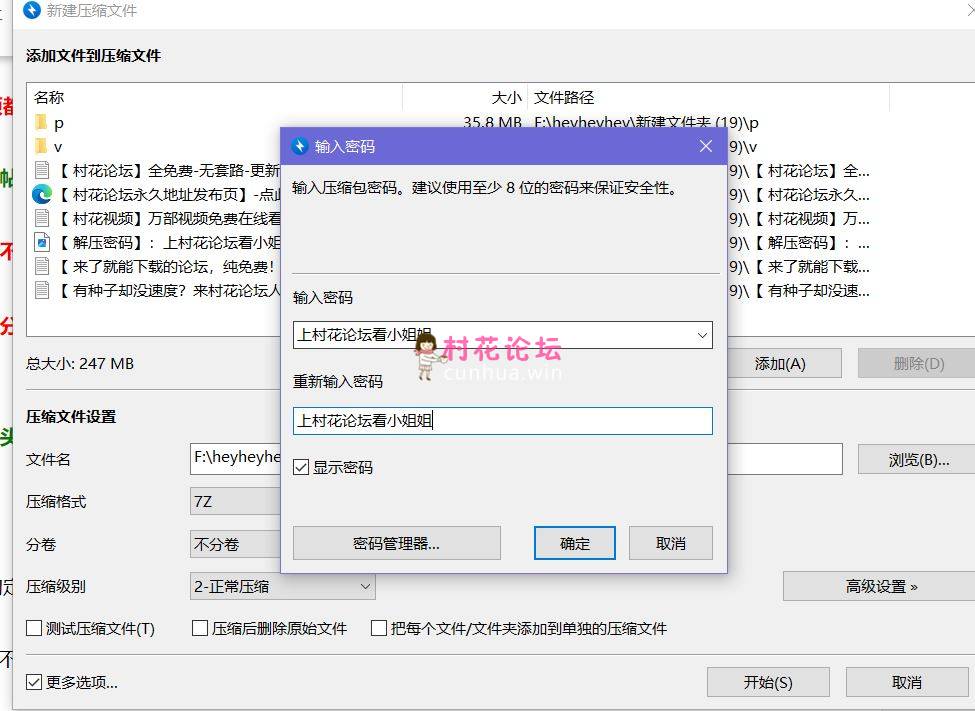Open 密码管理器... button
Image resolution: width=975 pixels, height=711 pixels.
(x=396, y=543)
